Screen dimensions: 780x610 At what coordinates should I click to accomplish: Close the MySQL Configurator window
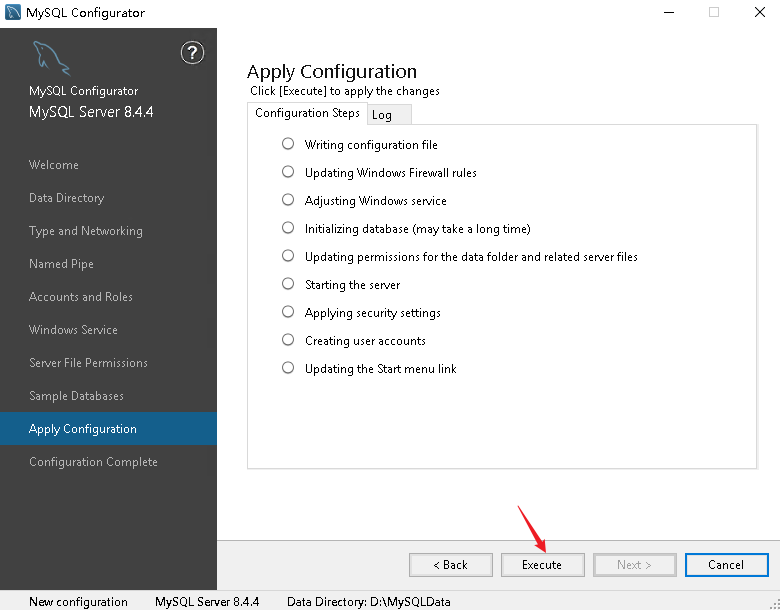pos(760,12)
